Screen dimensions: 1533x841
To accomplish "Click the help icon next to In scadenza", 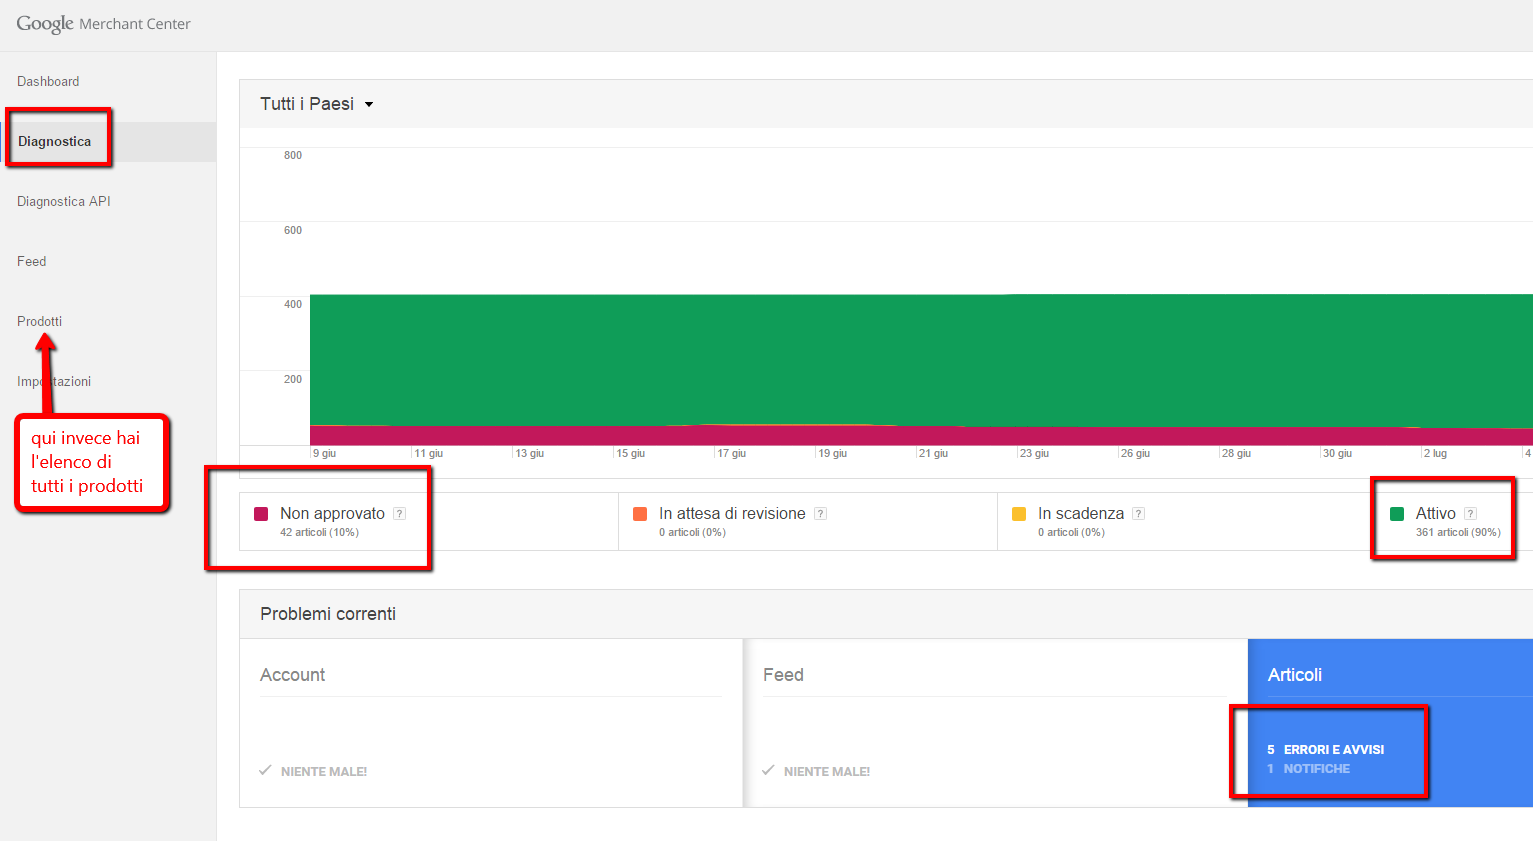I will 1138,514.
